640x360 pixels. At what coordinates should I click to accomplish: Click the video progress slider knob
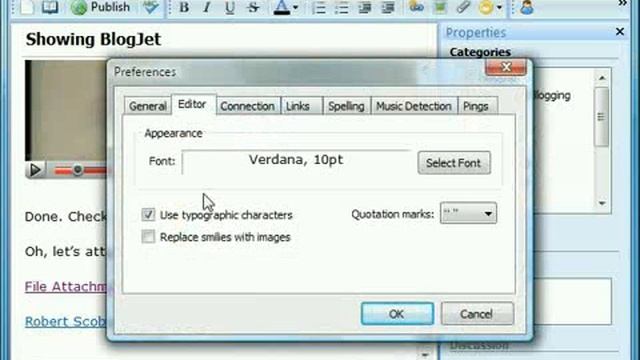pyautogui.click(x=77, y=170)
